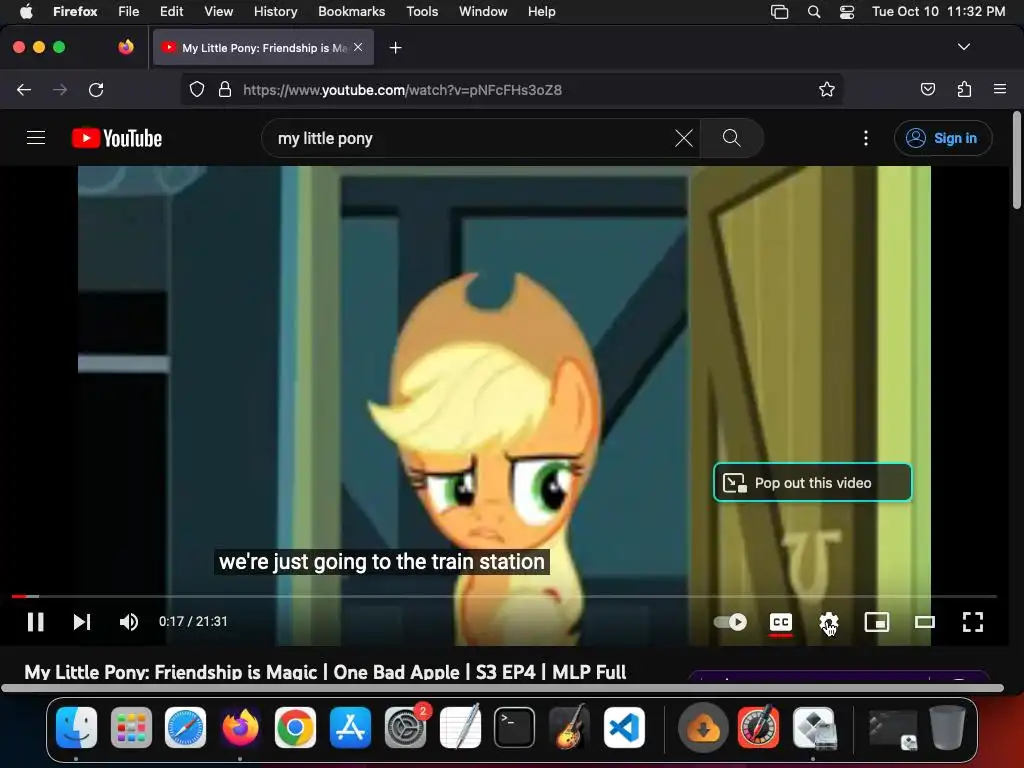Save page to Pocket
Viewport: 1024px width, 768px height.
927,89
